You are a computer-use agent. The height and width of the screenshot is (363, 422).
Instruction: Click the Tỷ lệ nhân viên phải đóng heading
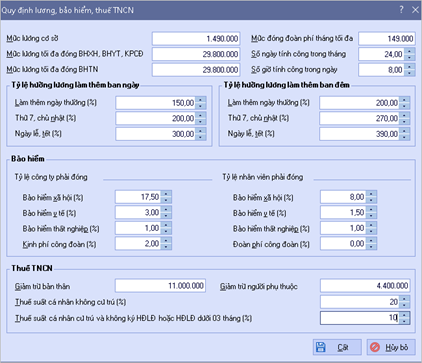(263, 177)
